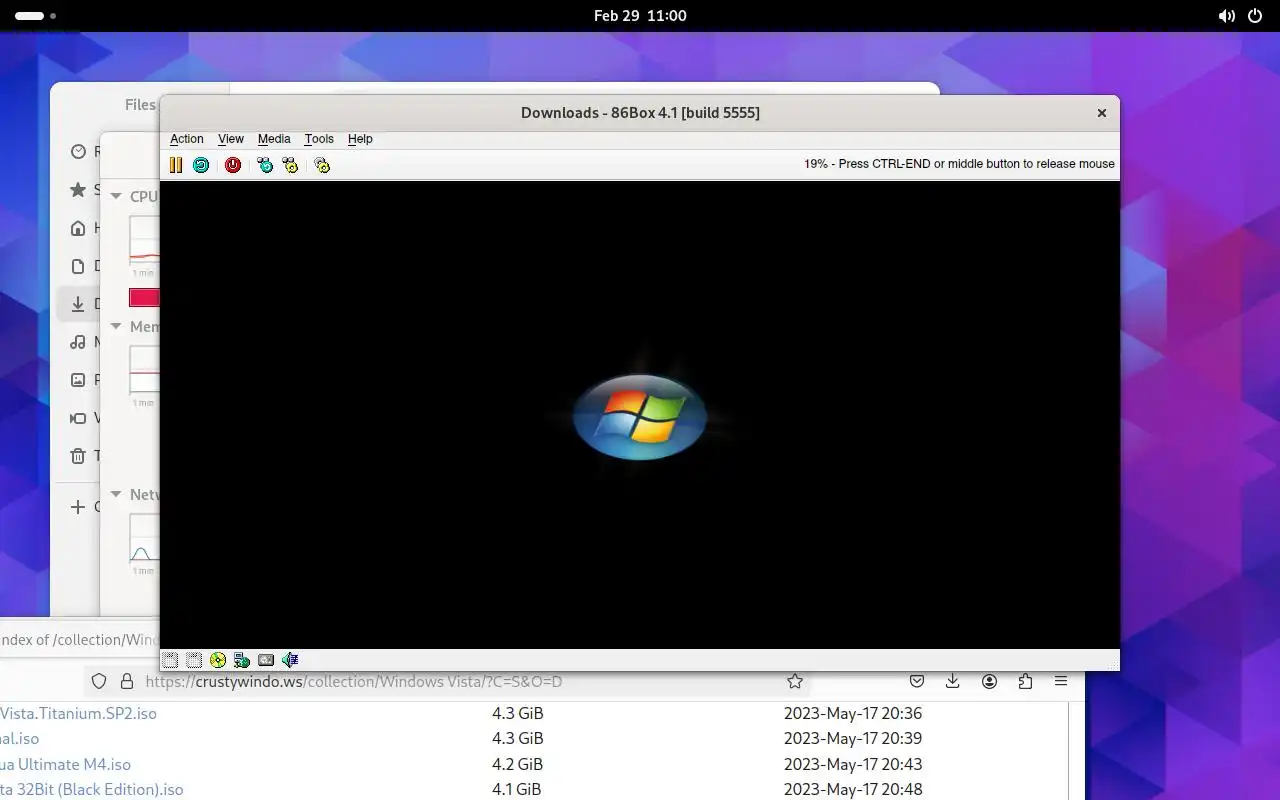This screenshot has height=800, width=1280.
Task: Click the 'Index of /collection' Firefox tab
Action: click(x=80, y=640)
